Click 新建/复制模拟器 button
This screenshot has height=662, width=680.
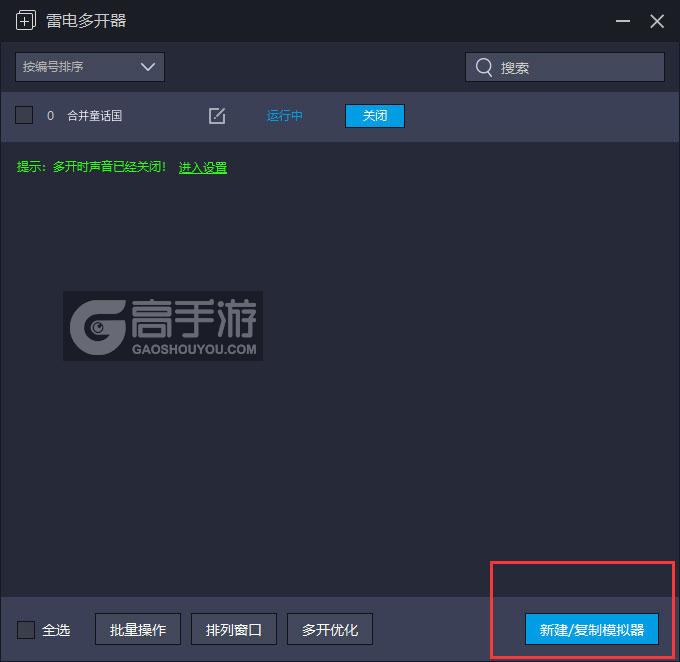click(x=592, y=629)
